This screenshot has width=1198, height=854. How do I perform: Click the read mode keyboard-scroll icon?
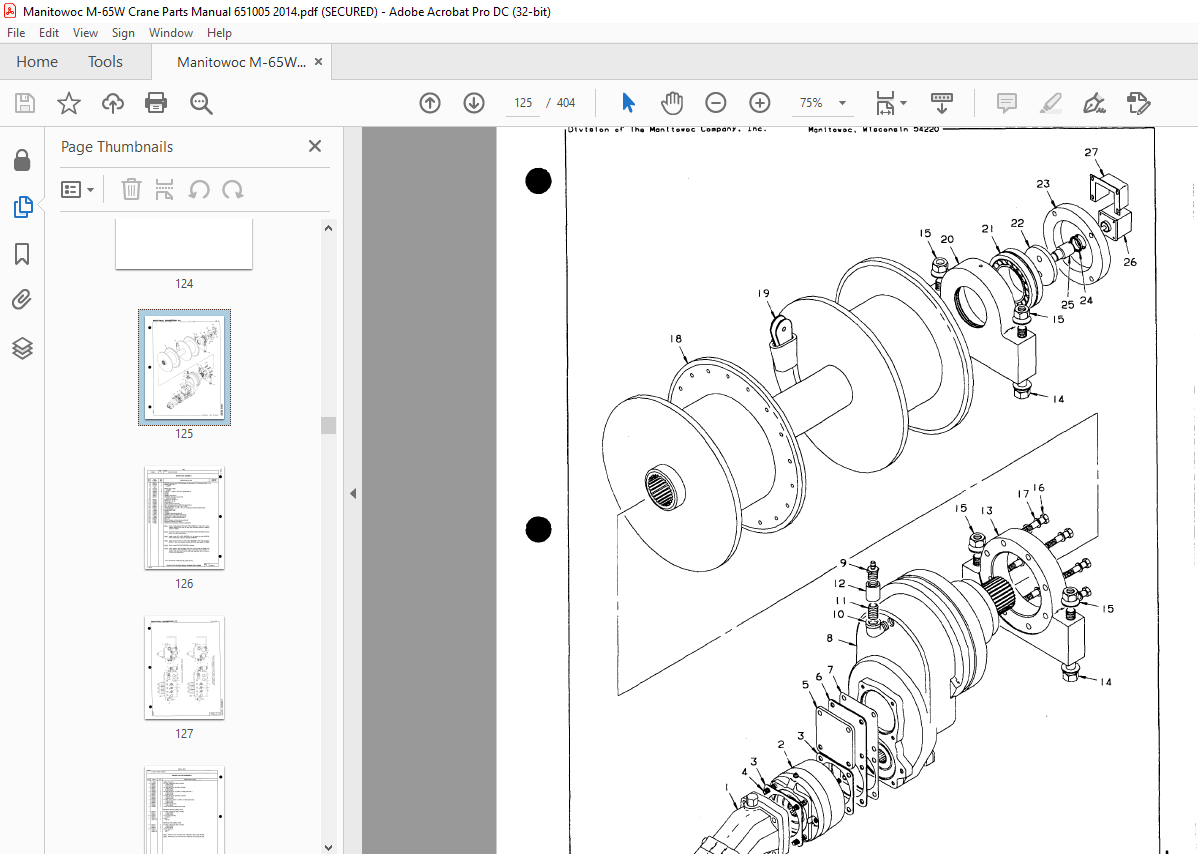coord(941,102)
